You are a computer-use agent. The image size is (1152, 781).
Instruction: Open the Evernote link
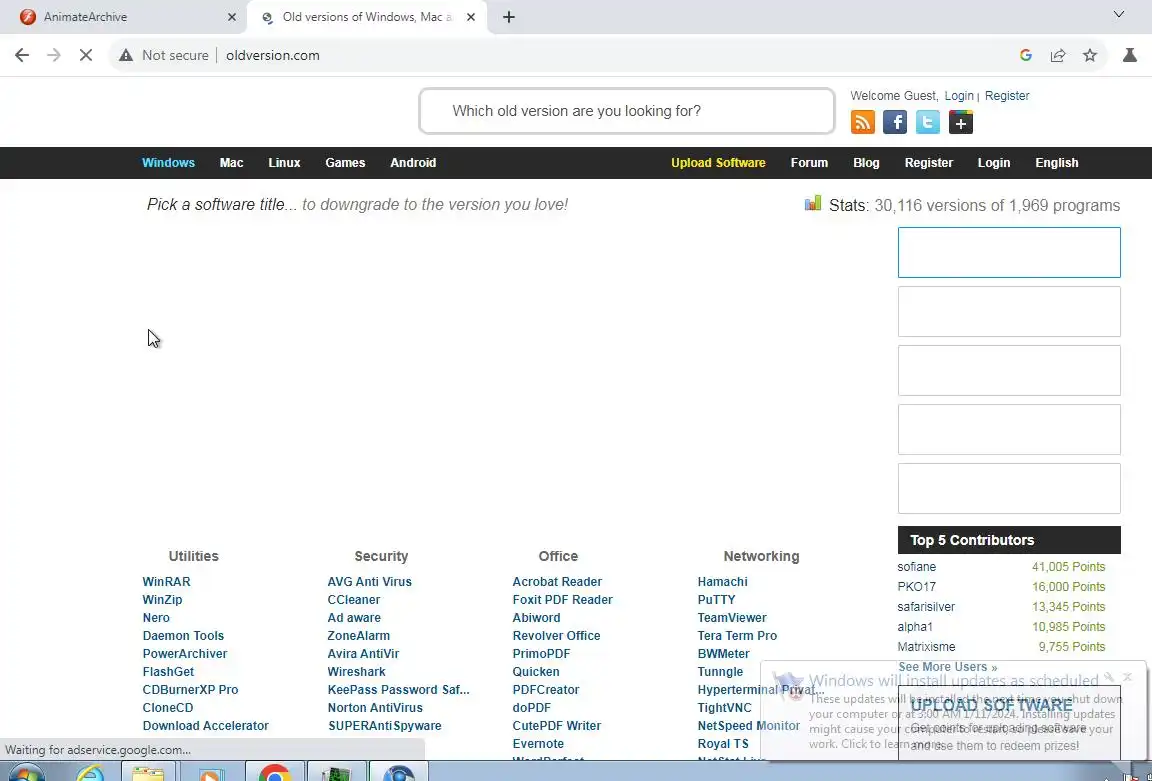coord(538,744)
